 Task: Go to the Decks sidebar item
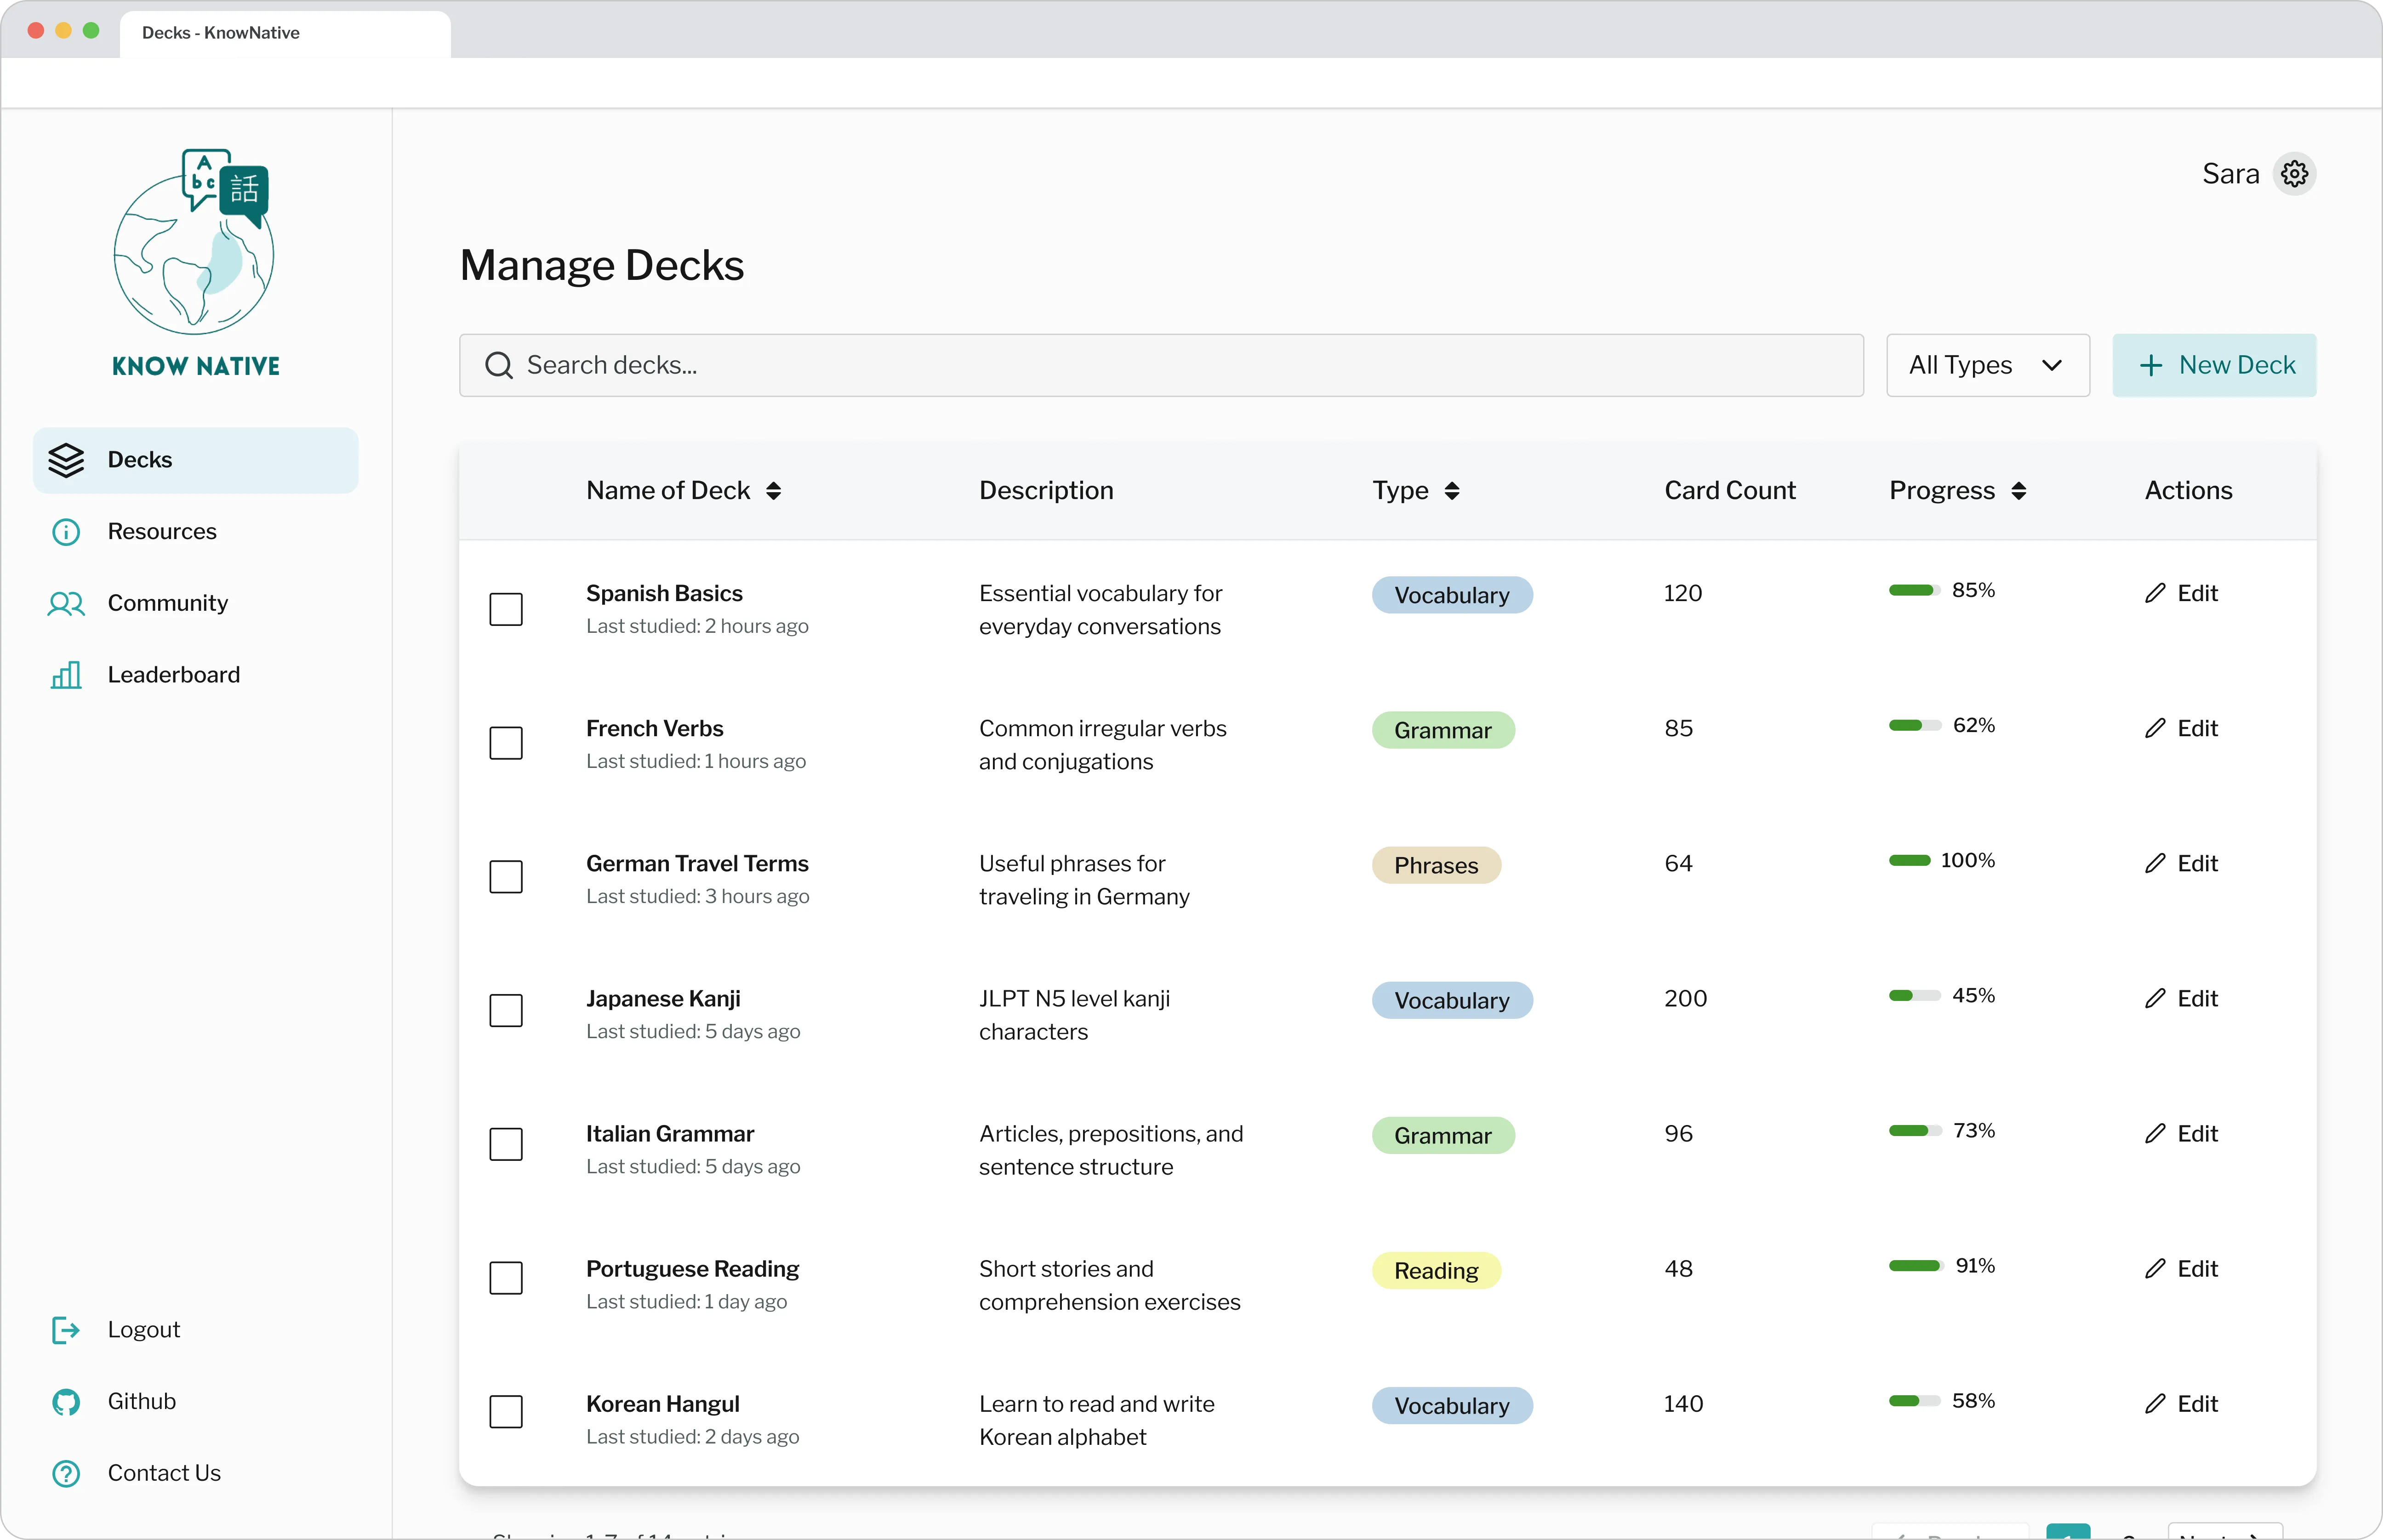coord(196,460)
